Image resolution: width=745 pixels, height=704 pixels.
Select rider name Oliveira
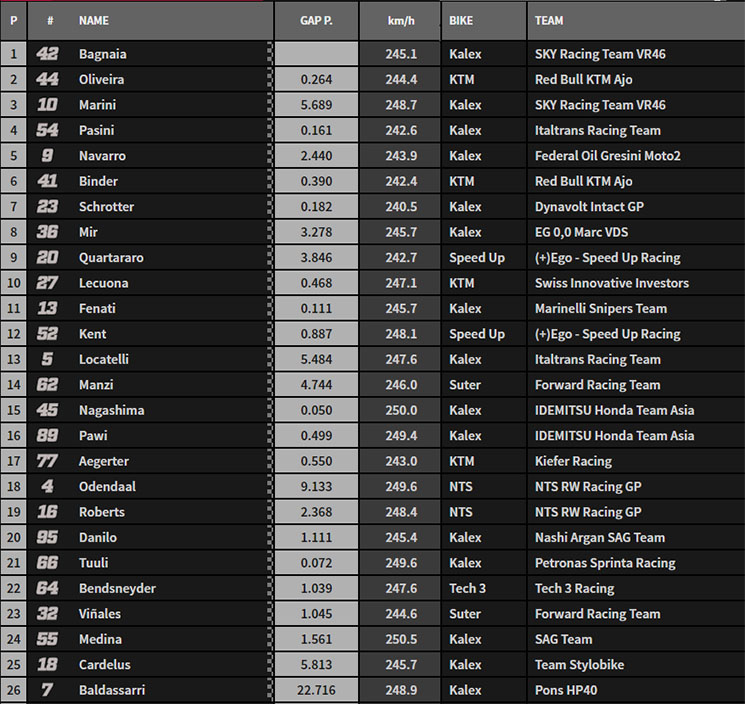pyautogui.click(x=101, y=79)
